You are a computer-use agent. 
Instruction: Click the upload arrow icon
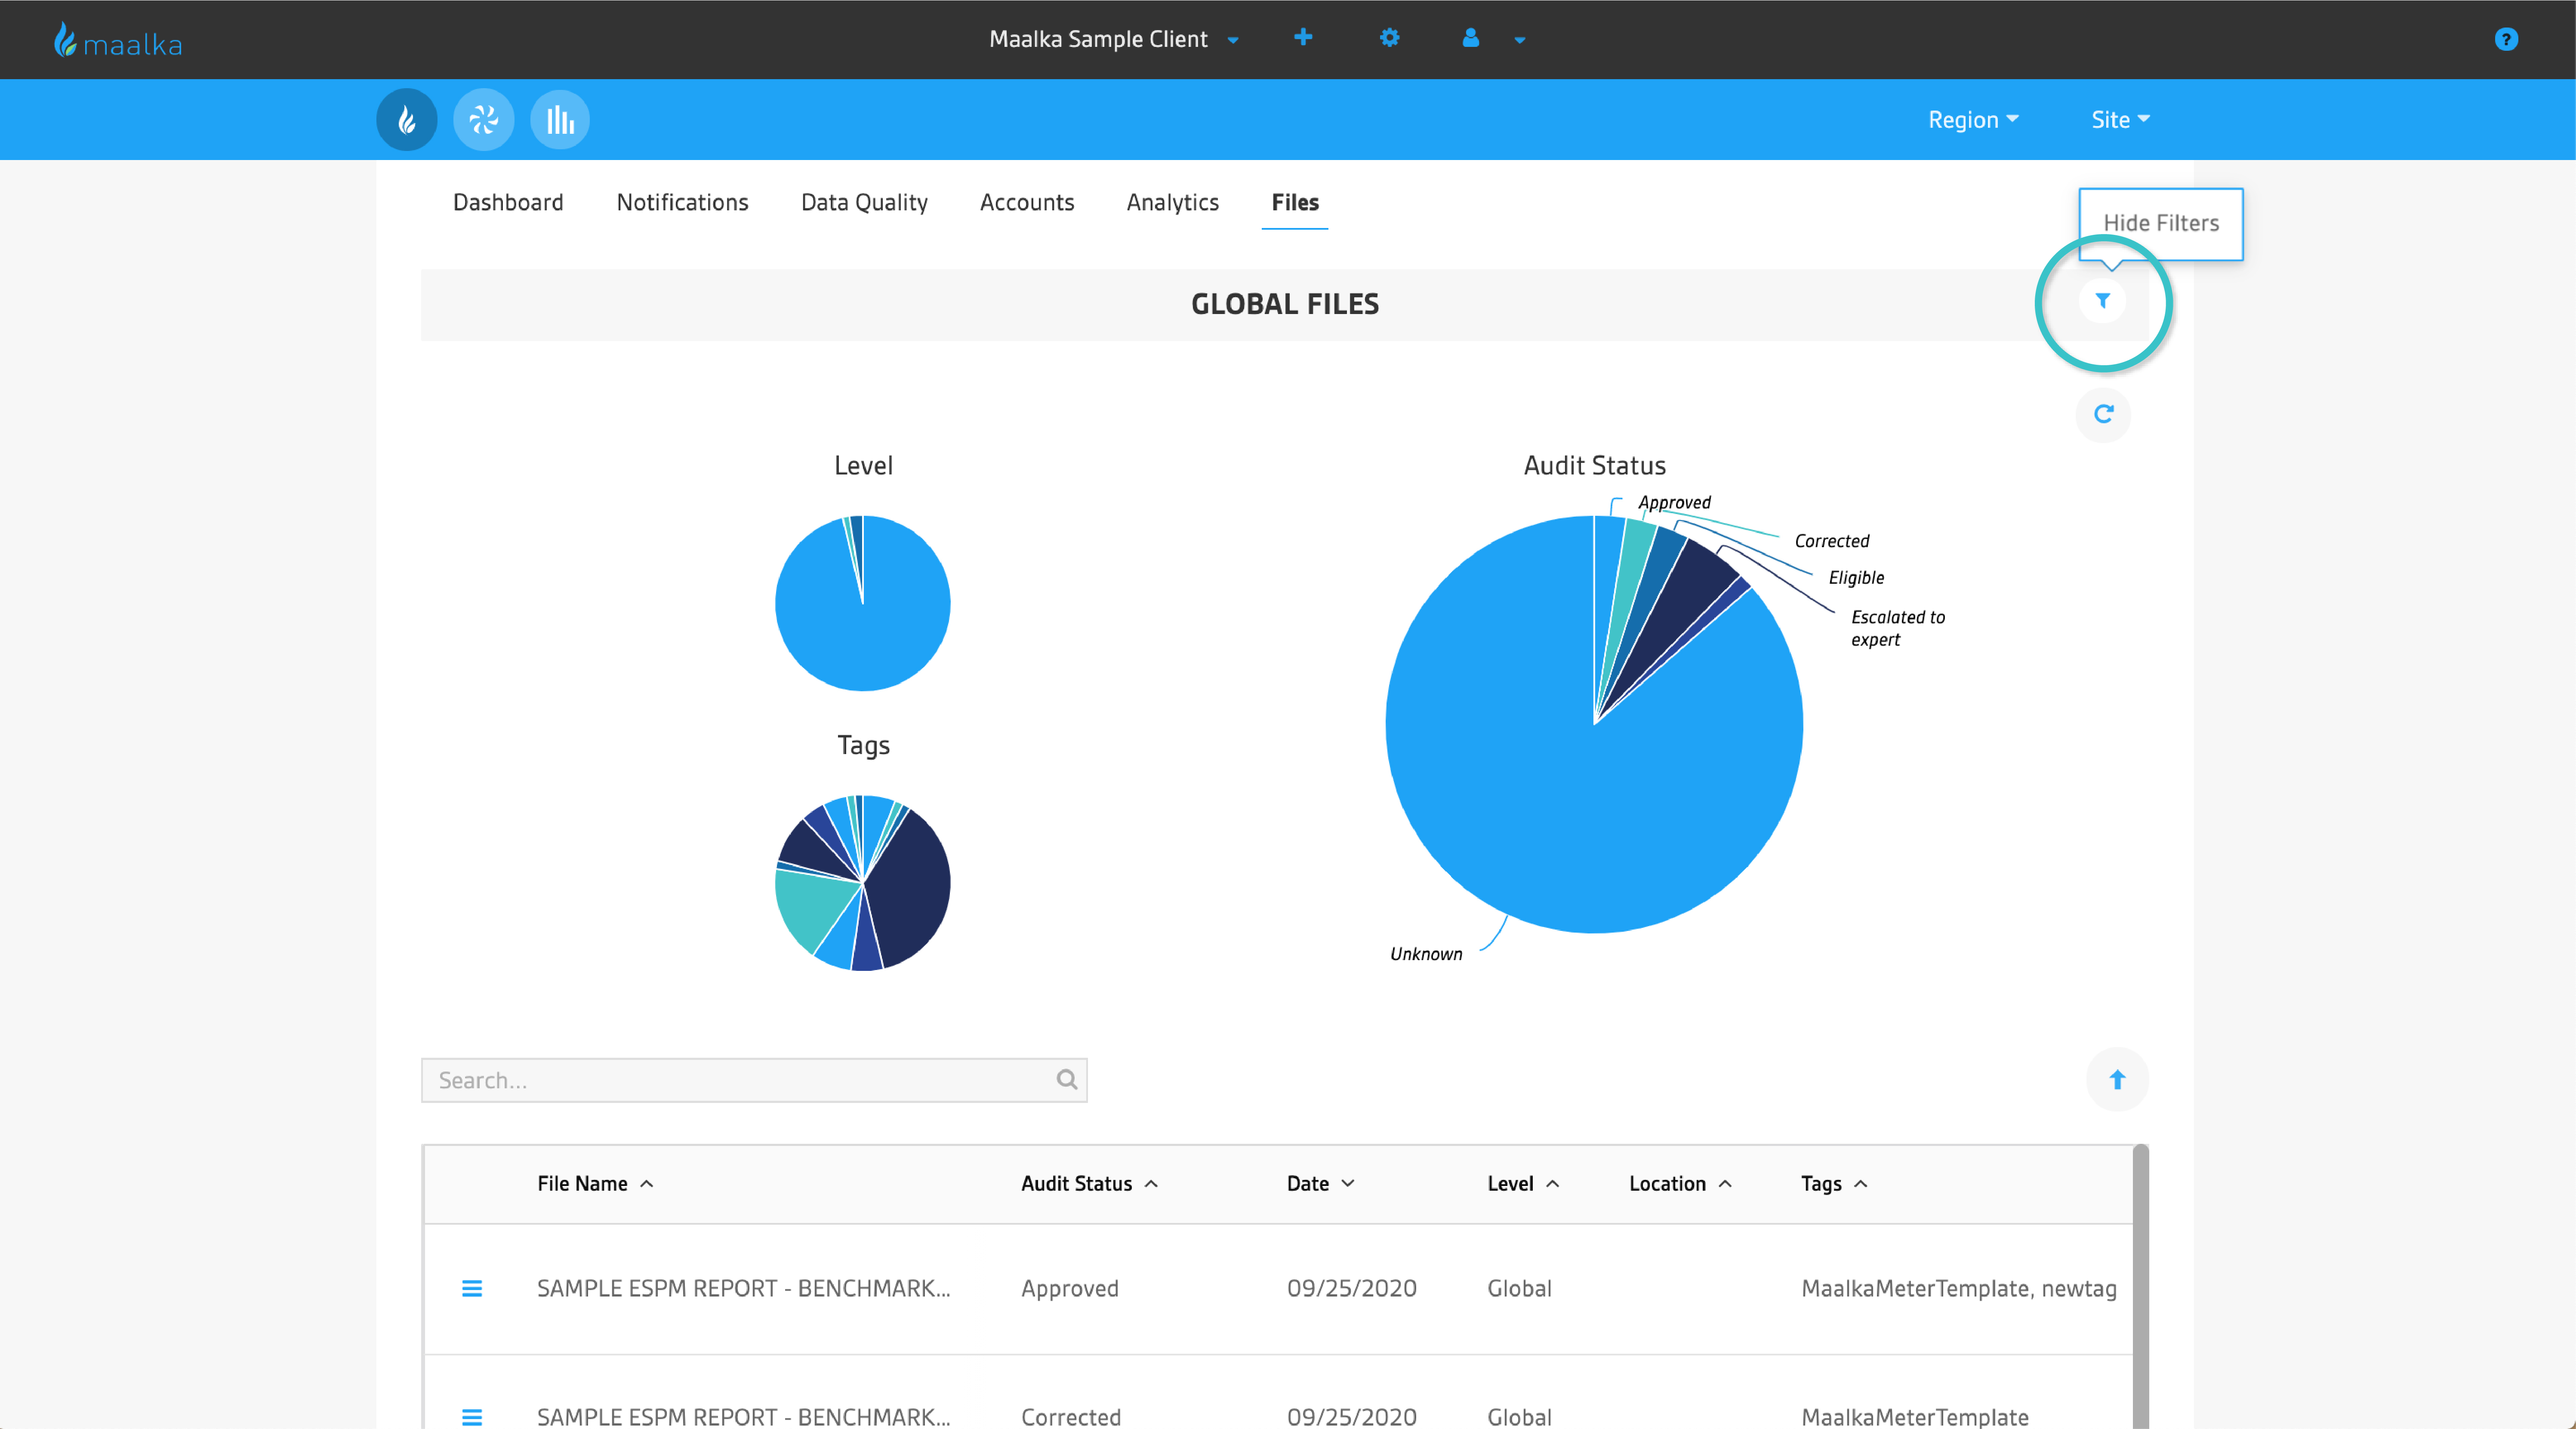click(2117, 1080)
